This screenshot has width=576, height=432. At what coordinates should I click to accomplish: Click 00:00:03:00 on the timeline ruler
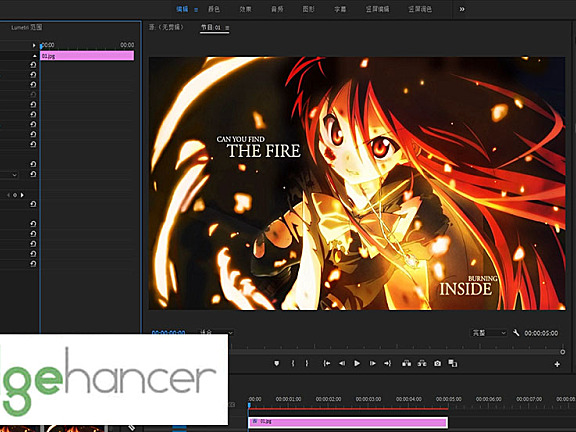tap(368, 399)
